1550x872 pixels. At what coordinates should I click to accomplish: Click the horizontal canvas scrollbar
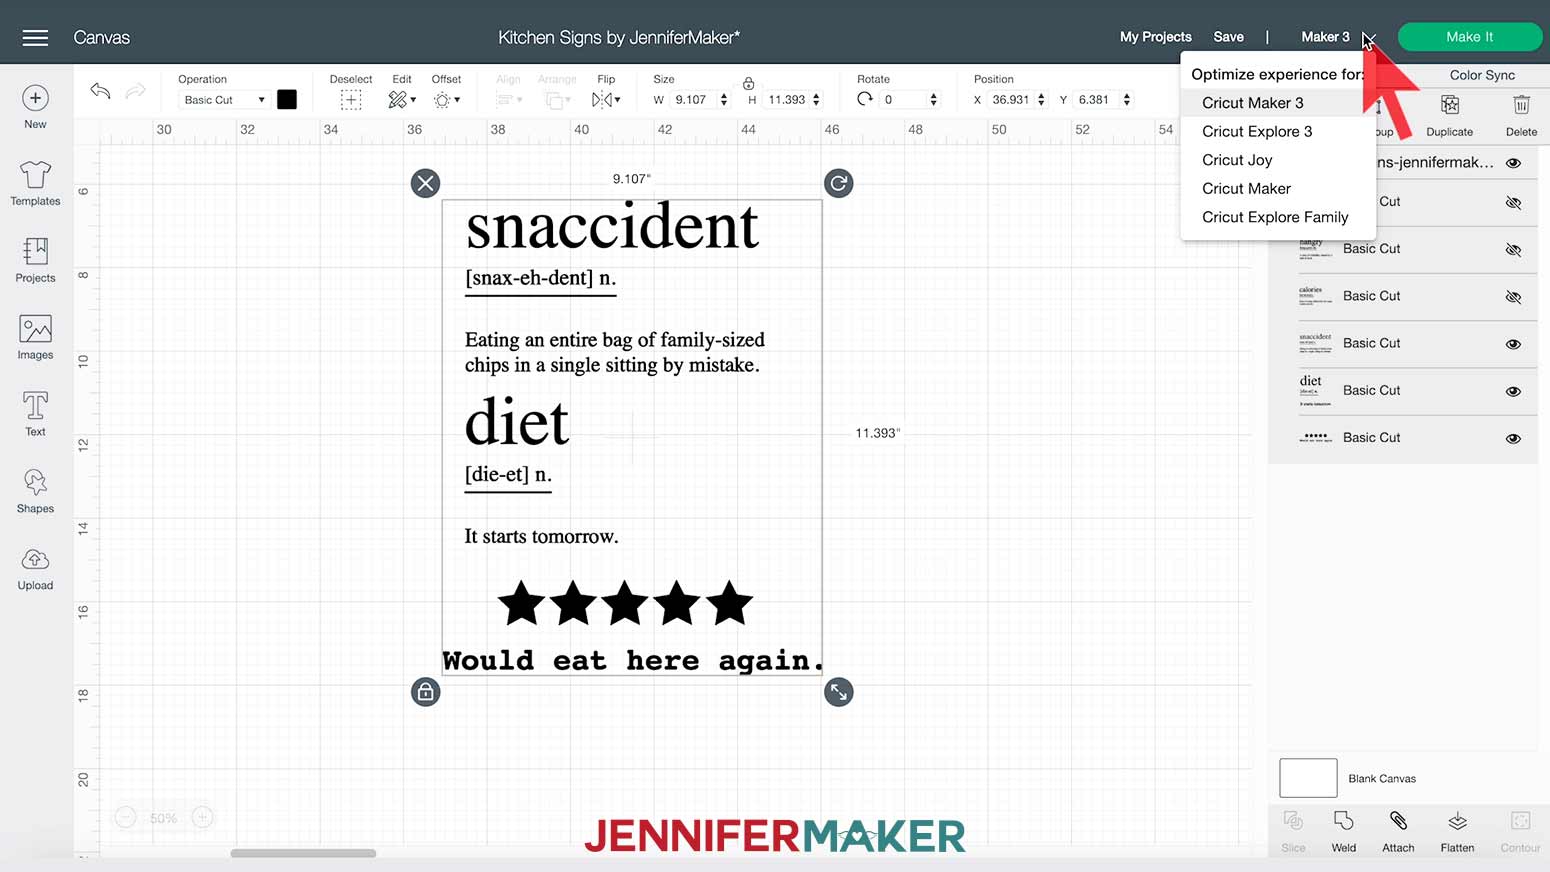[x=303, y=853]
